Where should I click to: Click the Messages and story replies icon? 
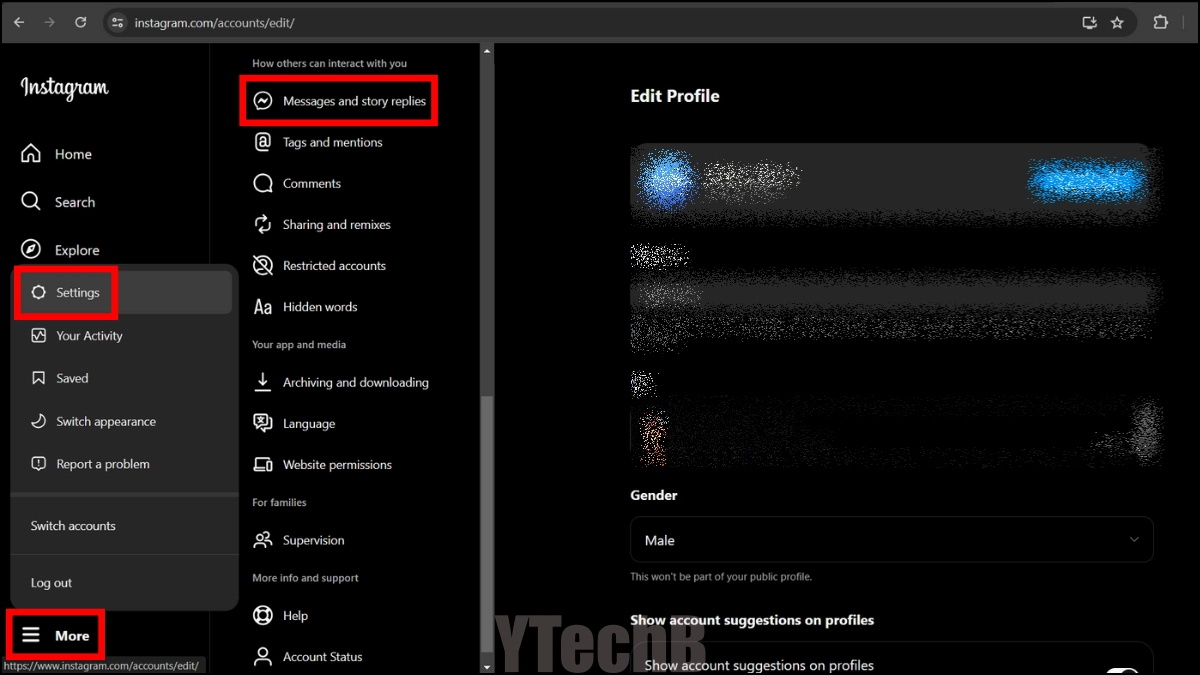[263, 101]
